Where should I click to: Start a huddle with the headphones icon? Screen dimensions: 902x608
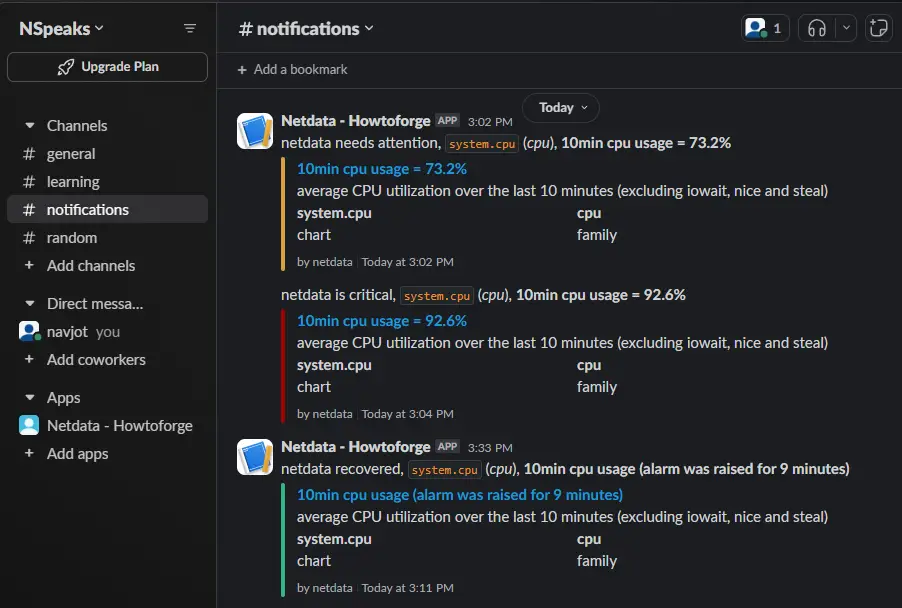(x=817, y=28)
